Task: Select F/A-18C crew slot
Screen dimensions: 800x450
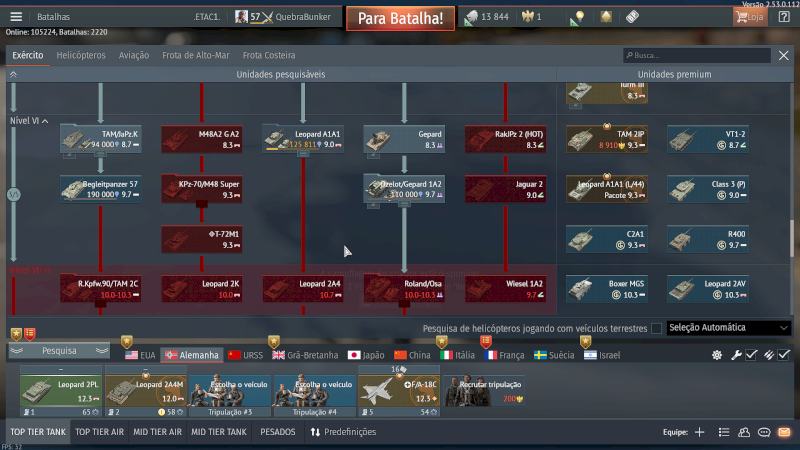Action: pos(399,391)
